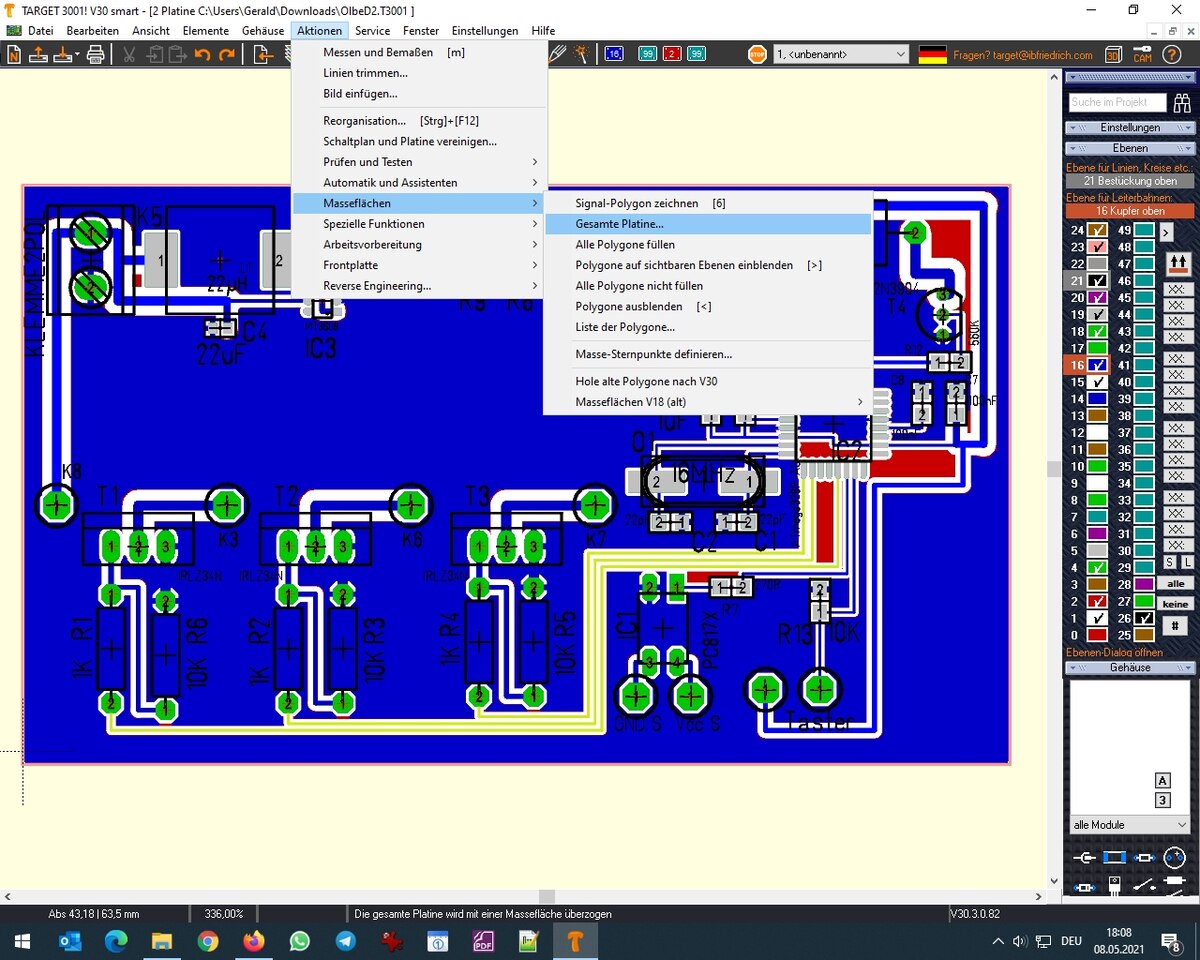Viewport: 1200px width, 960px height.
Task: Click the copy toolbar icon
Action: (155, 55)
